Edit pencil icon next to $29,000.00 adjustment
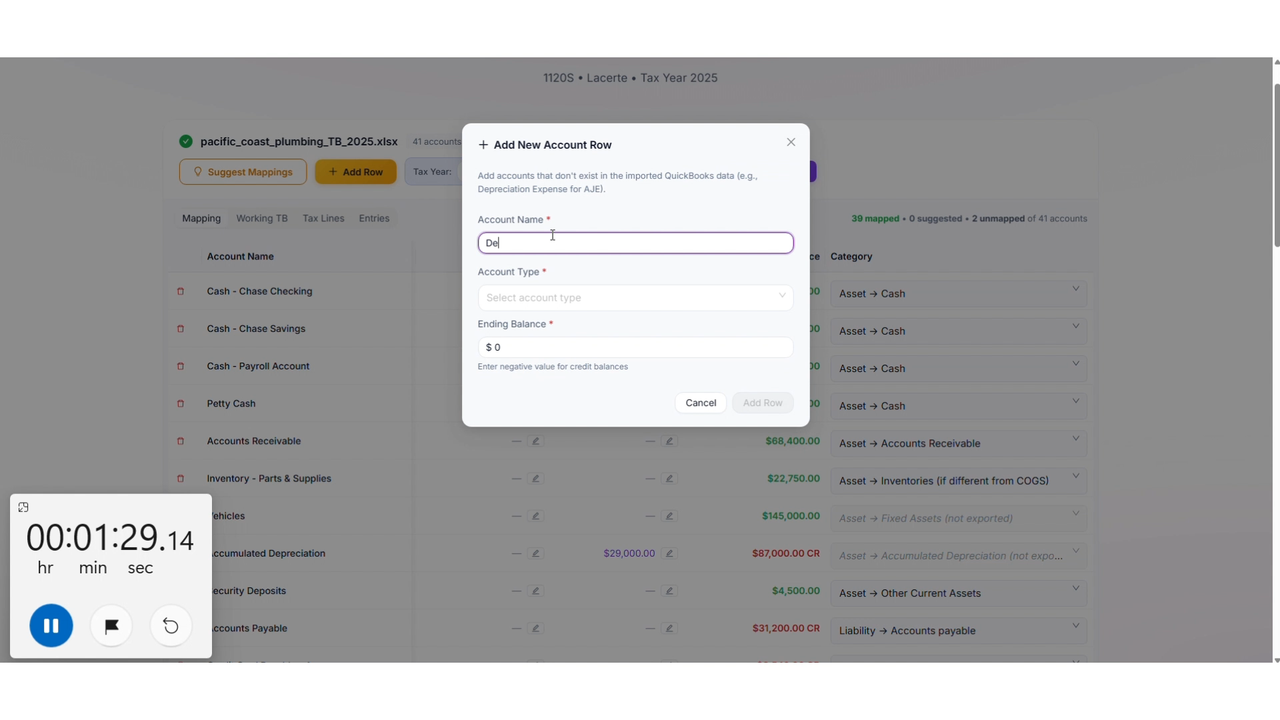 (x=669, y=553)
